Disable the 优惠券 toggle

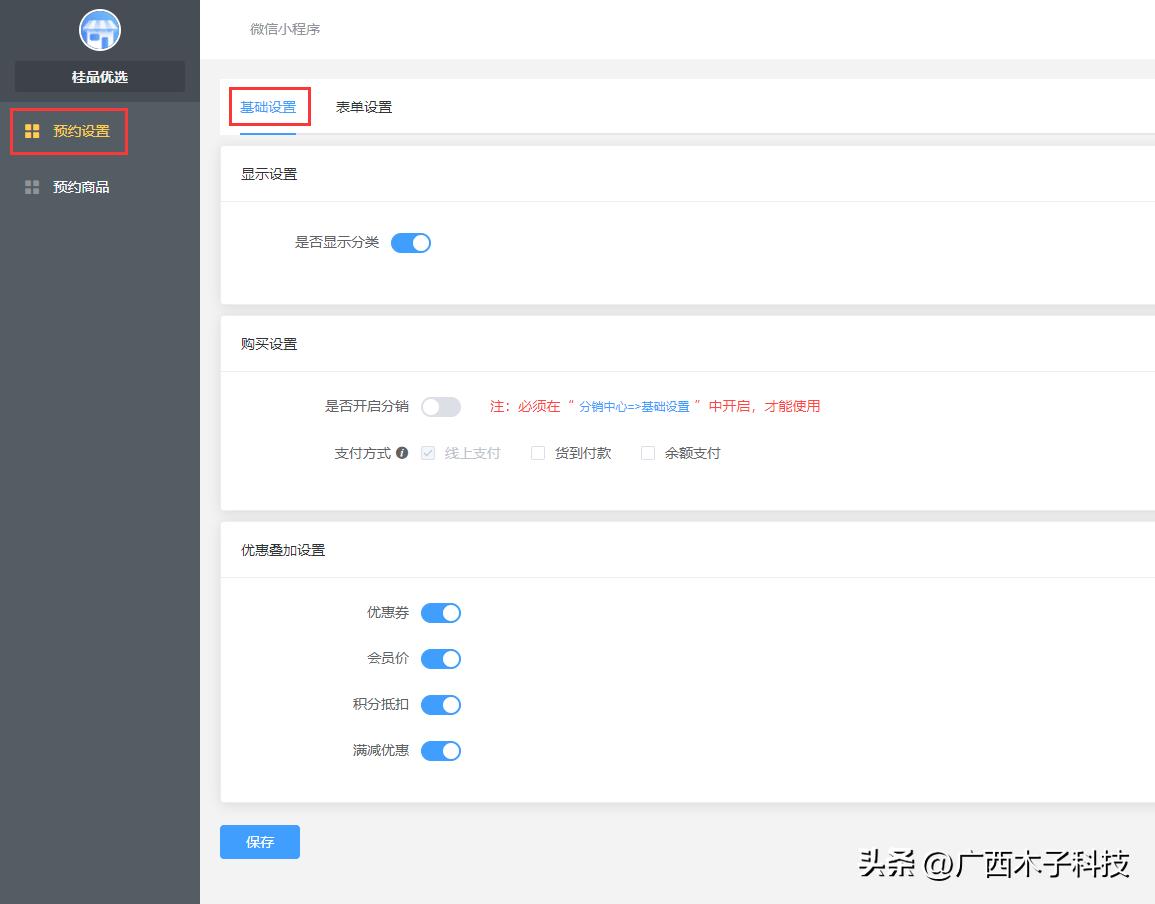[440, 612]
